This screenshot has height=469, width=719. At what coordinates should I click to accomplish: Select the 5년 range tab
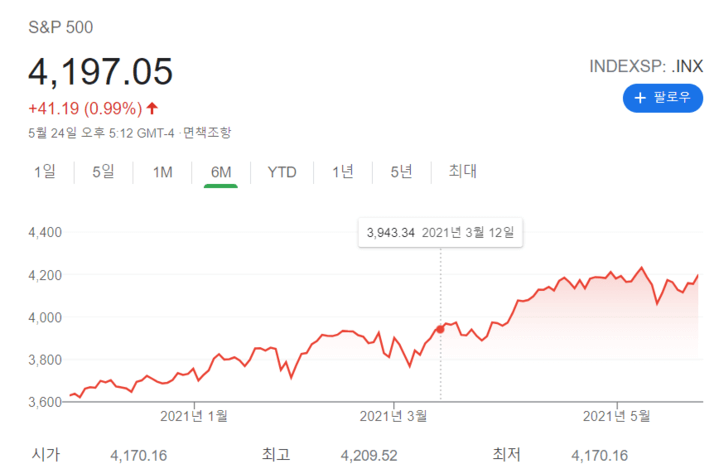pos(401,172)
